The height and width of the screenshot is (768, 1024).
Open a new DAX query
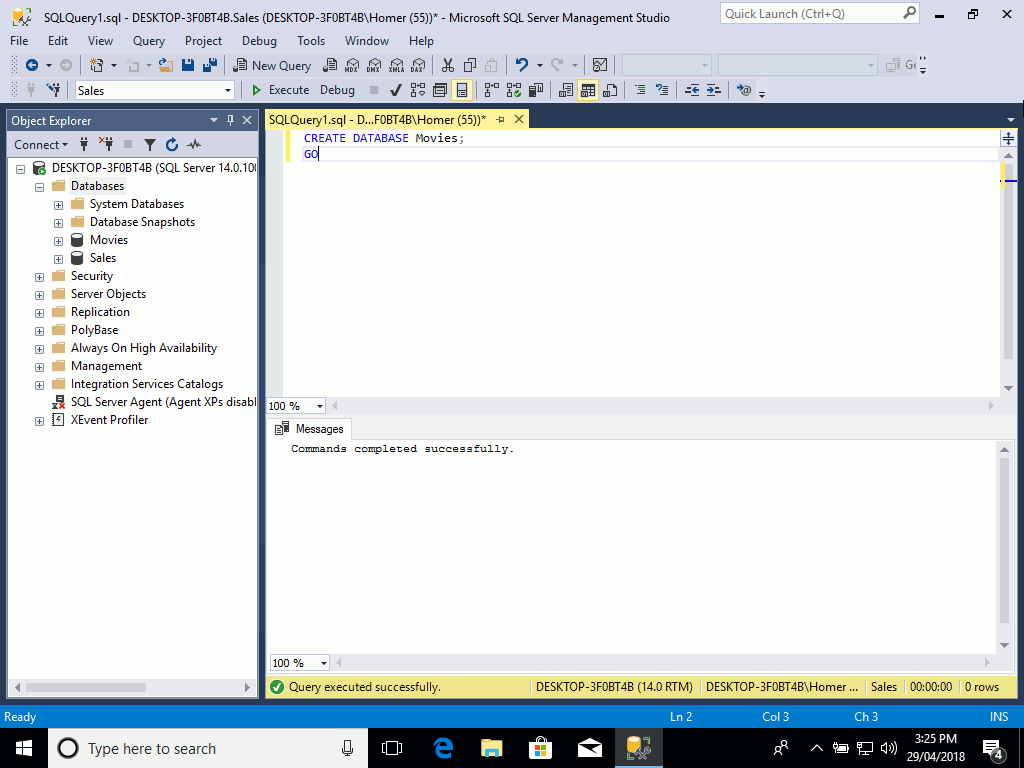[x=418, y=65]
